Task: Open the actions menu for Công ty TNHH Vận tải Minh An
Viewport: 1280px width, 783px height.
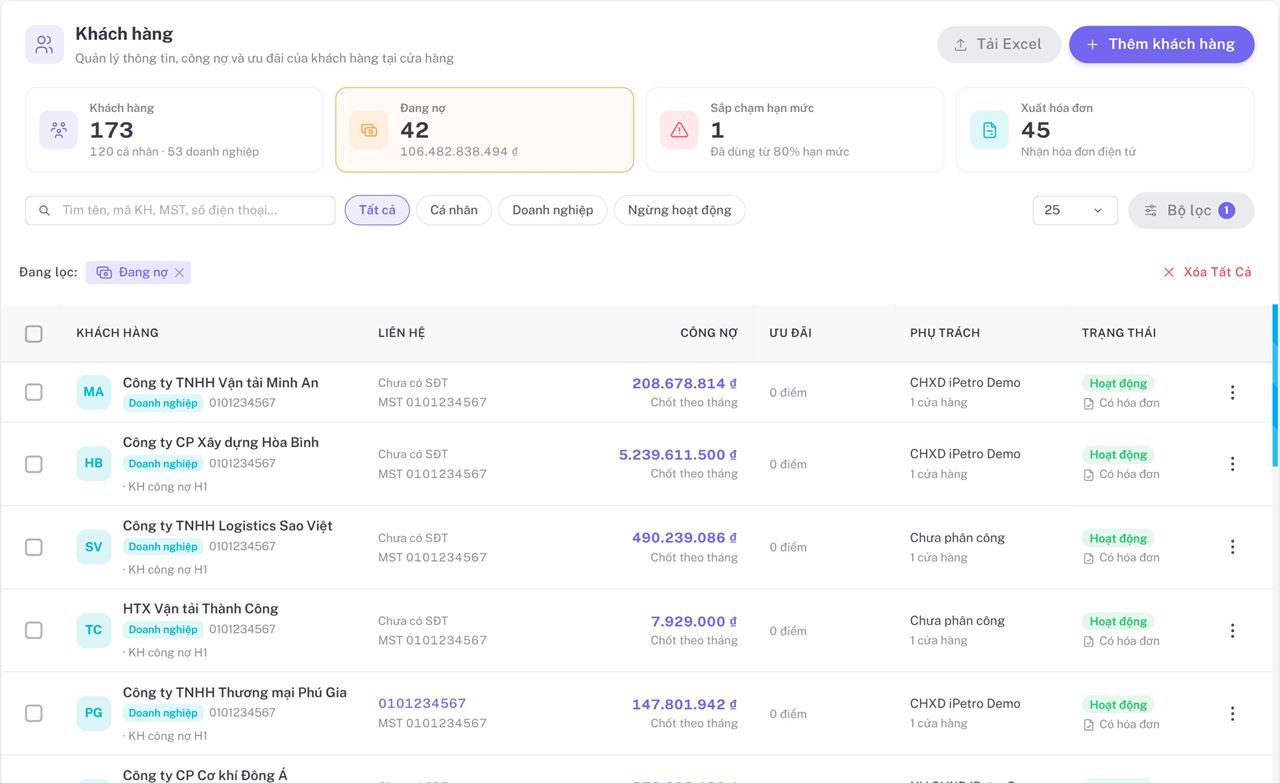Action: 1232,393
